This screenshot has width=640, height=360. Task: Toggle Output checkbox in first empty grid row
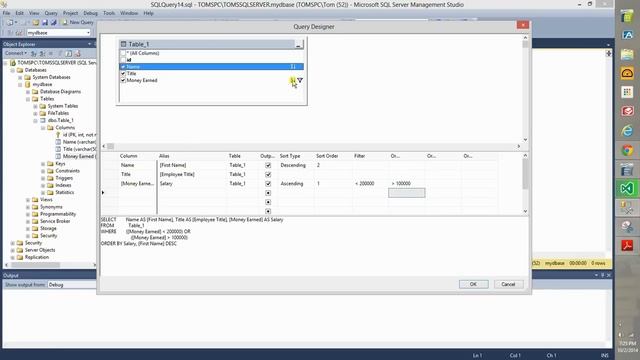[x=268, y=193]
